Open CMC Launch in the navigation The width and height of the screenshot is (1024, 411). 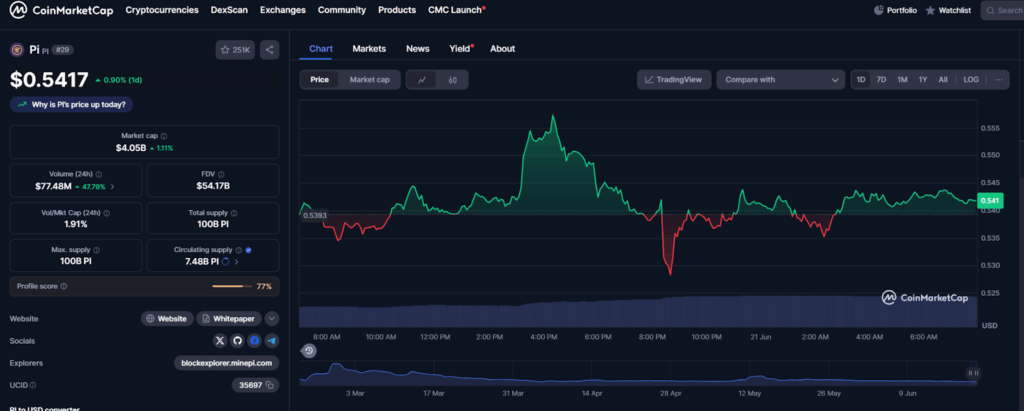pos(456,10)
